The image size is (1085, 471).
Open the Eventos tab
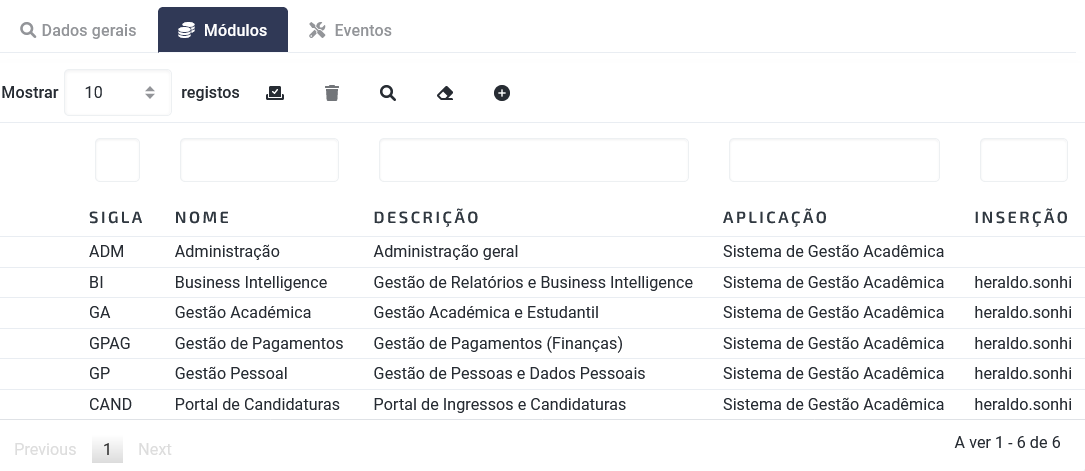point(350,30)
